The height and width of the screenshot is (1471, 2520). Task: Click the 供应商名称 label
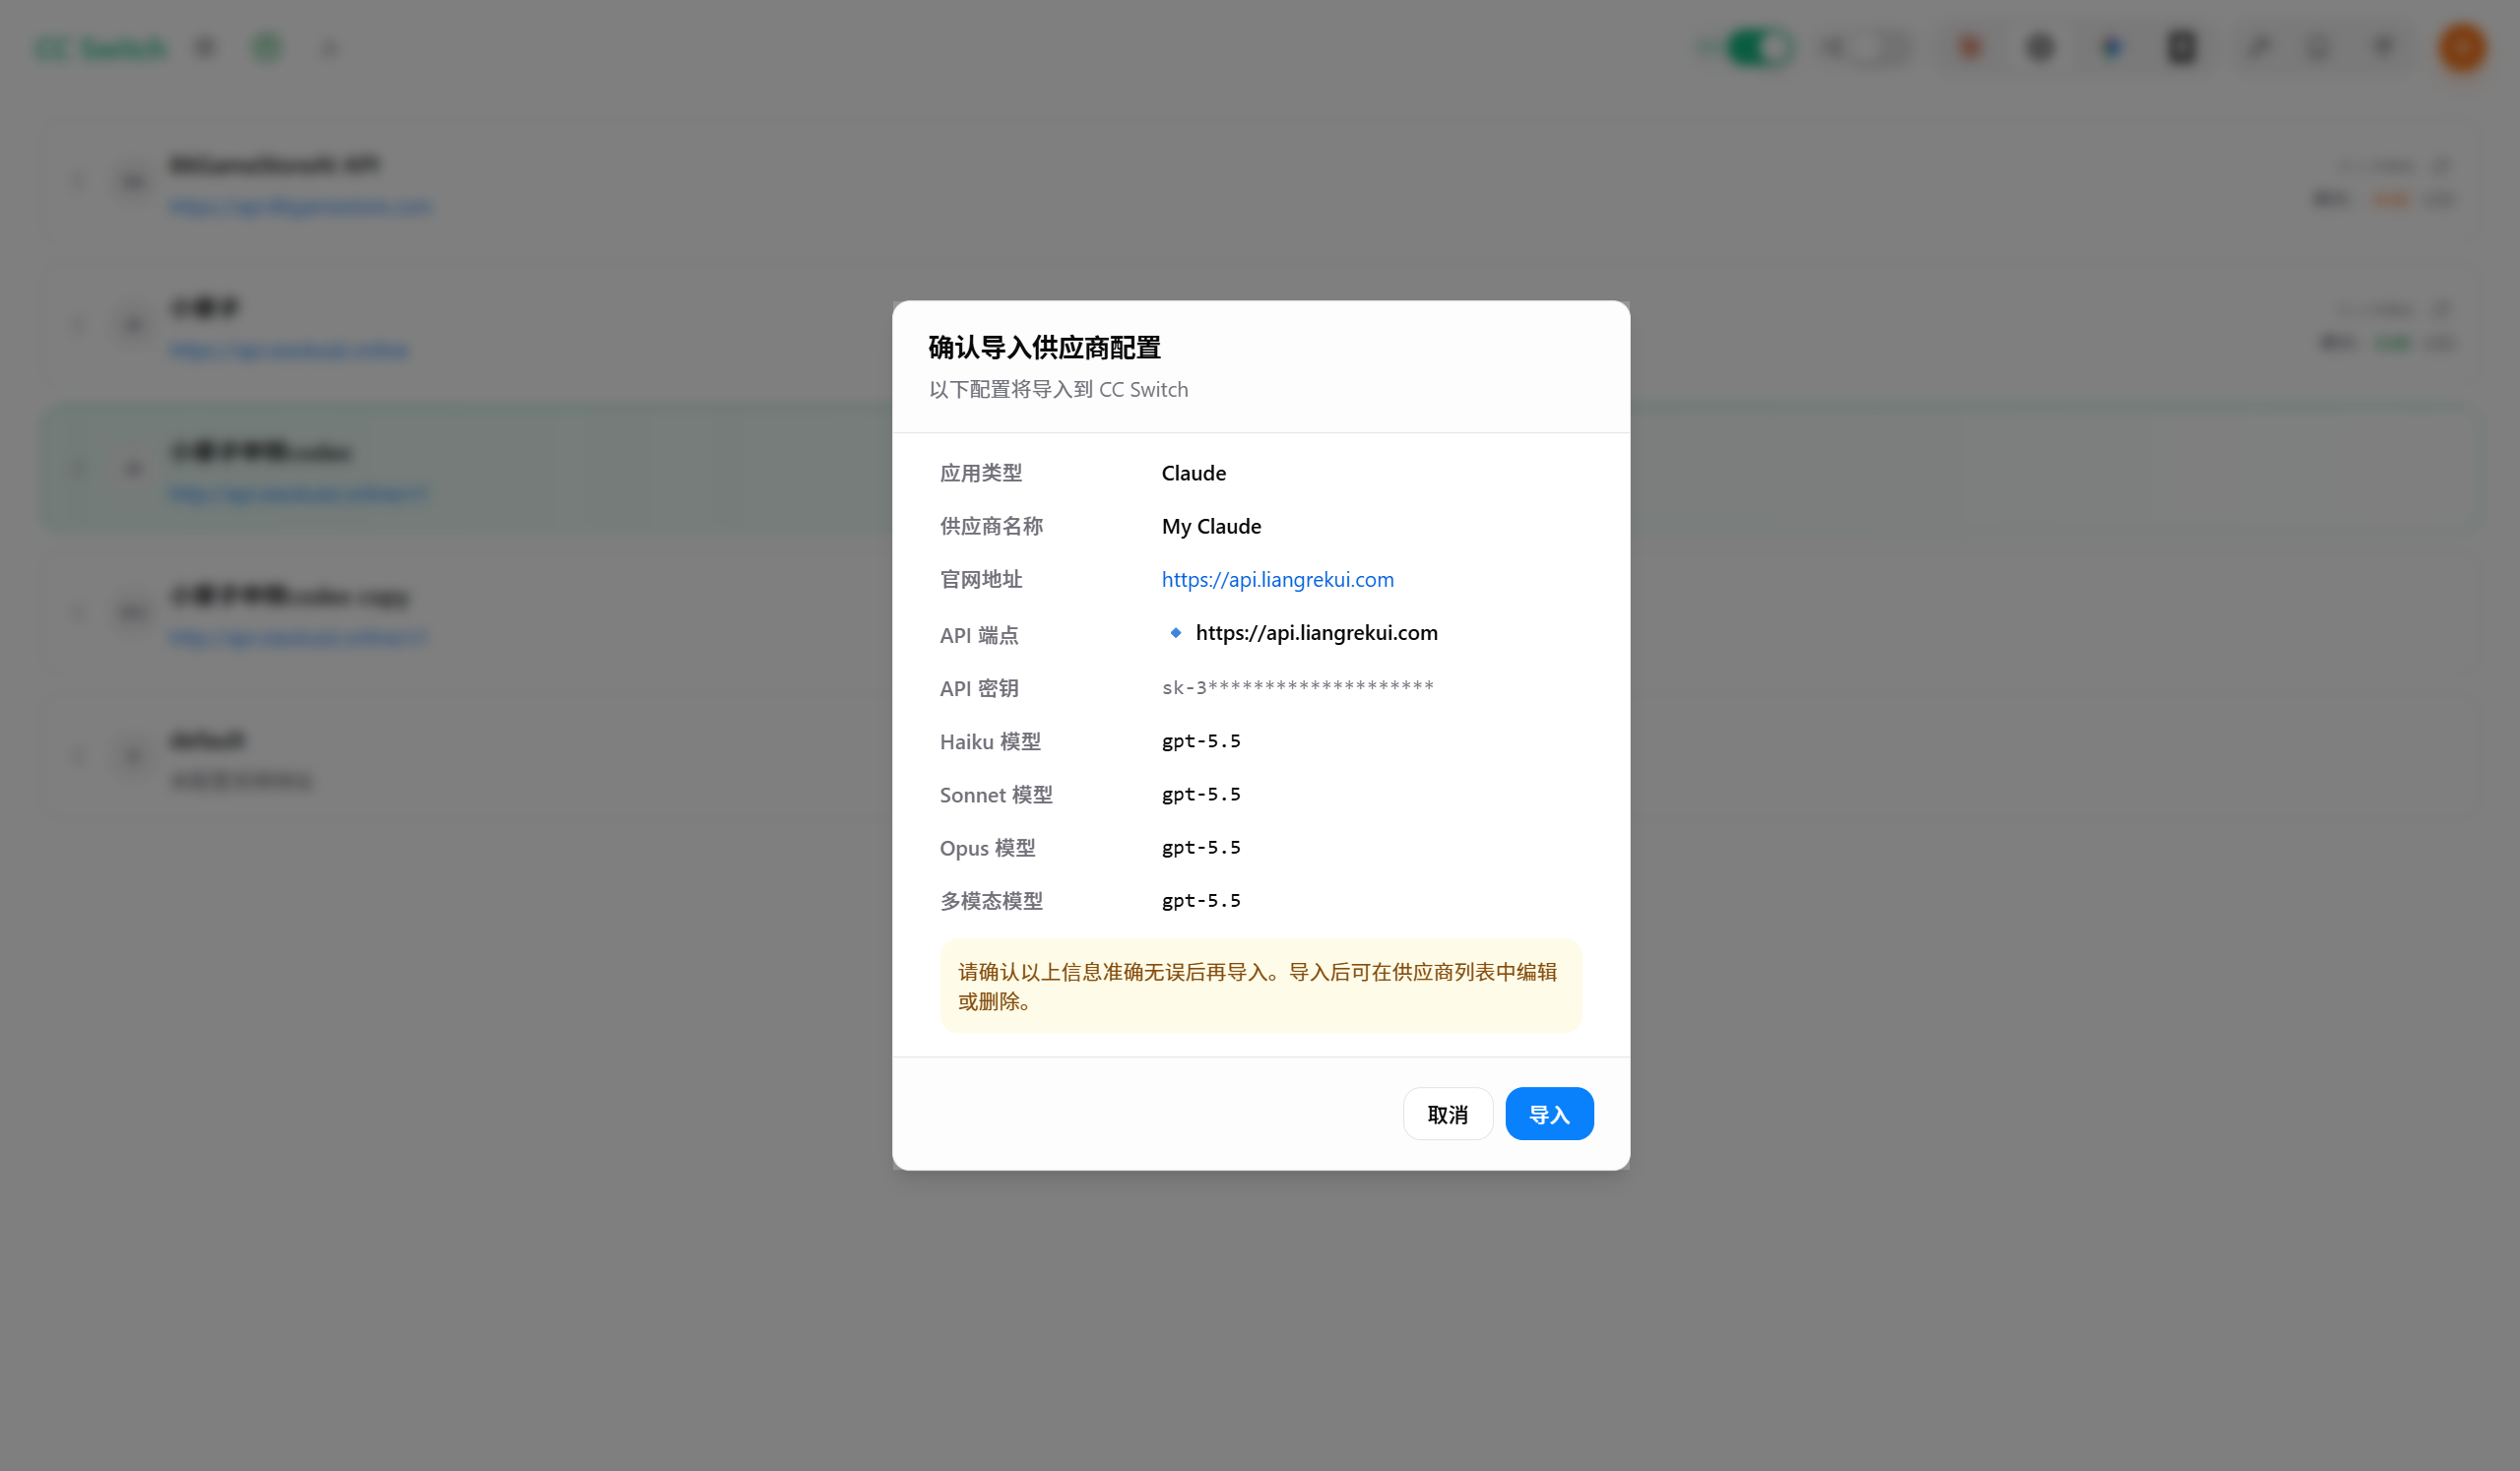click(x=991, y=526)
